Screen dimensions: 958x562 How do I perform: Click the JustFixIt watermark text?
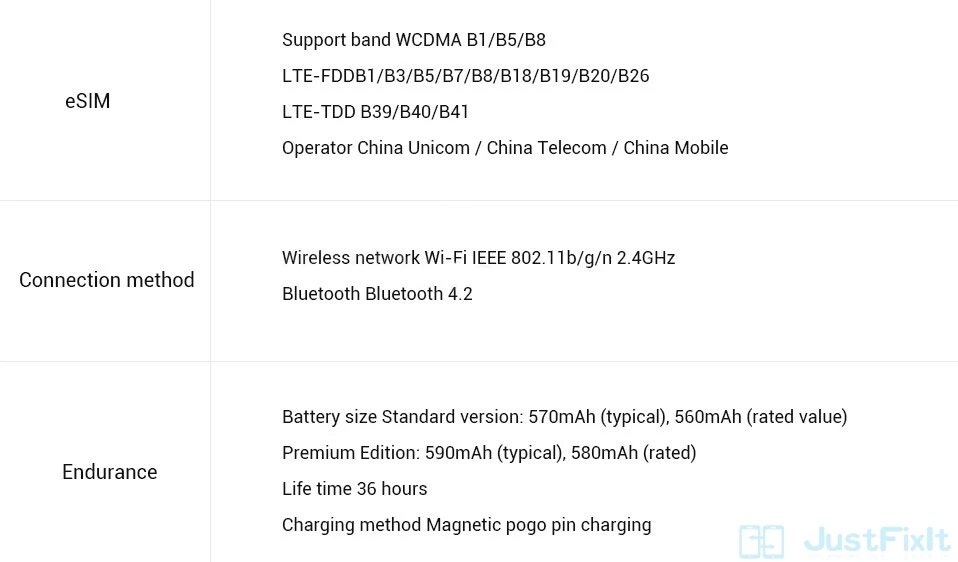click(x=877, y=540)
